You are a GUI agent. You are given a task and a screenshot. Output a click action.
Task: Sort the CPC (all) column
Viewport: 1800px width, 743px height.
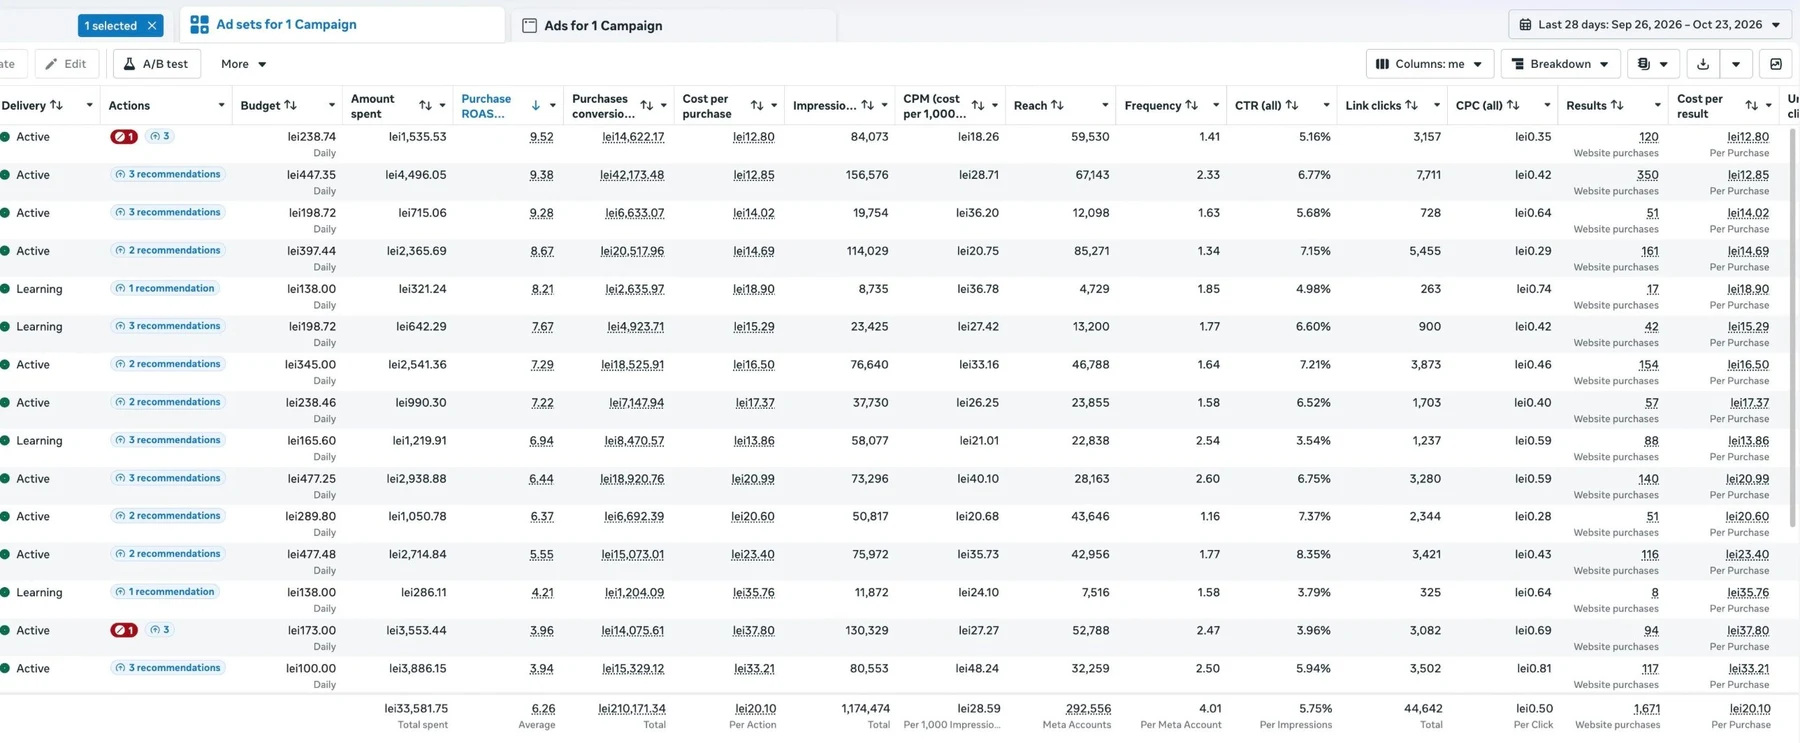point(1512,105)
